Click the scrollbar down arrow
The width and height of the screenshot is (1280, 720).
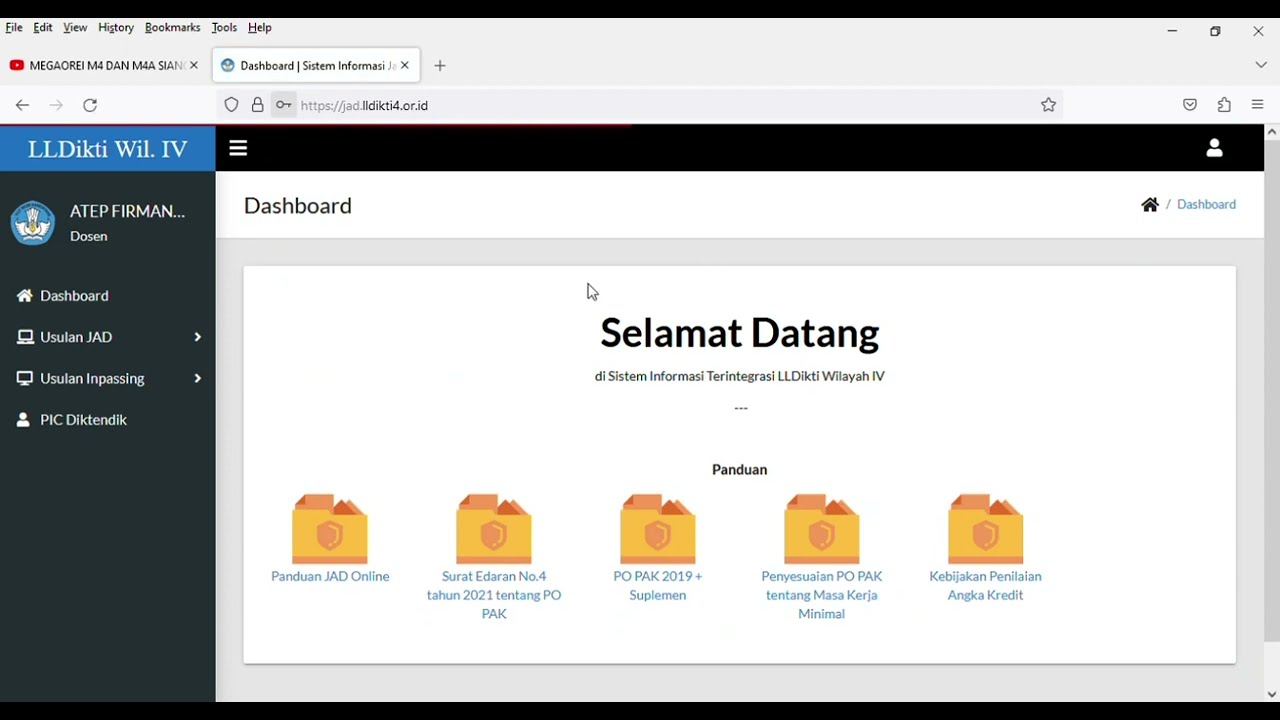coord(1272,694)
